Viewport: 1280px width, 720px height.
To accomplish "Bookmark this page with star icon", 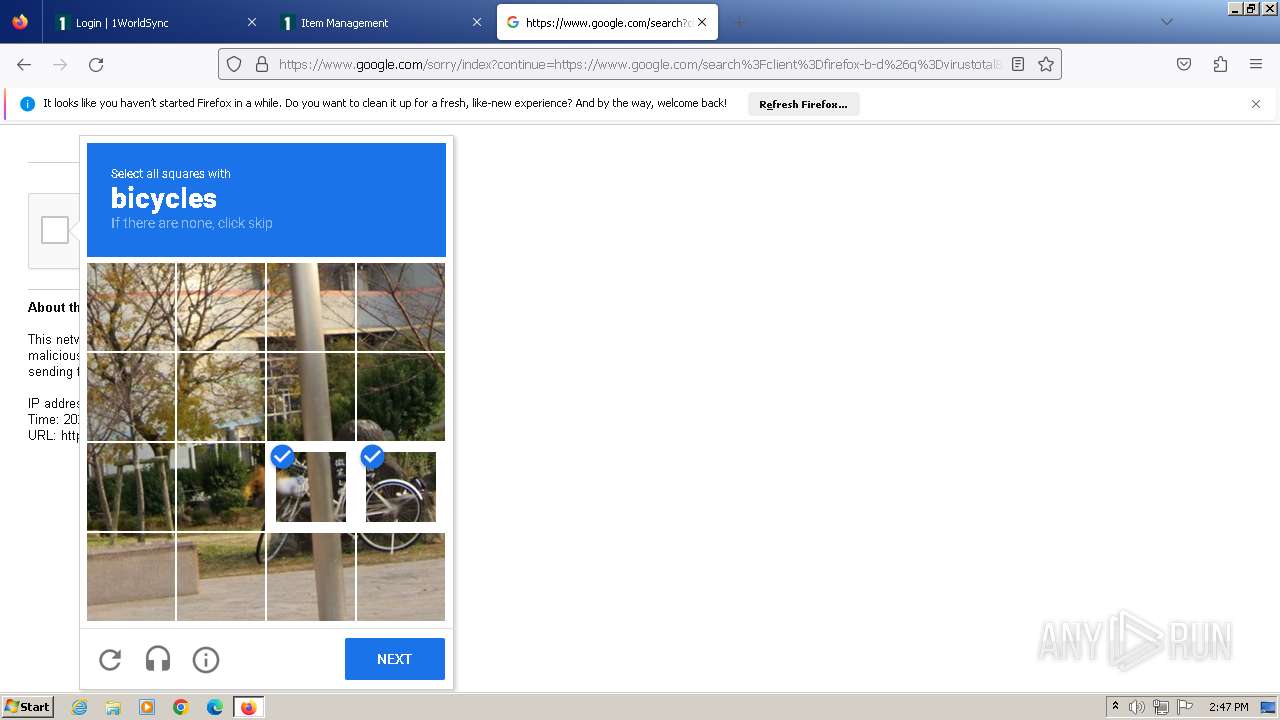I will [1046, 64].
